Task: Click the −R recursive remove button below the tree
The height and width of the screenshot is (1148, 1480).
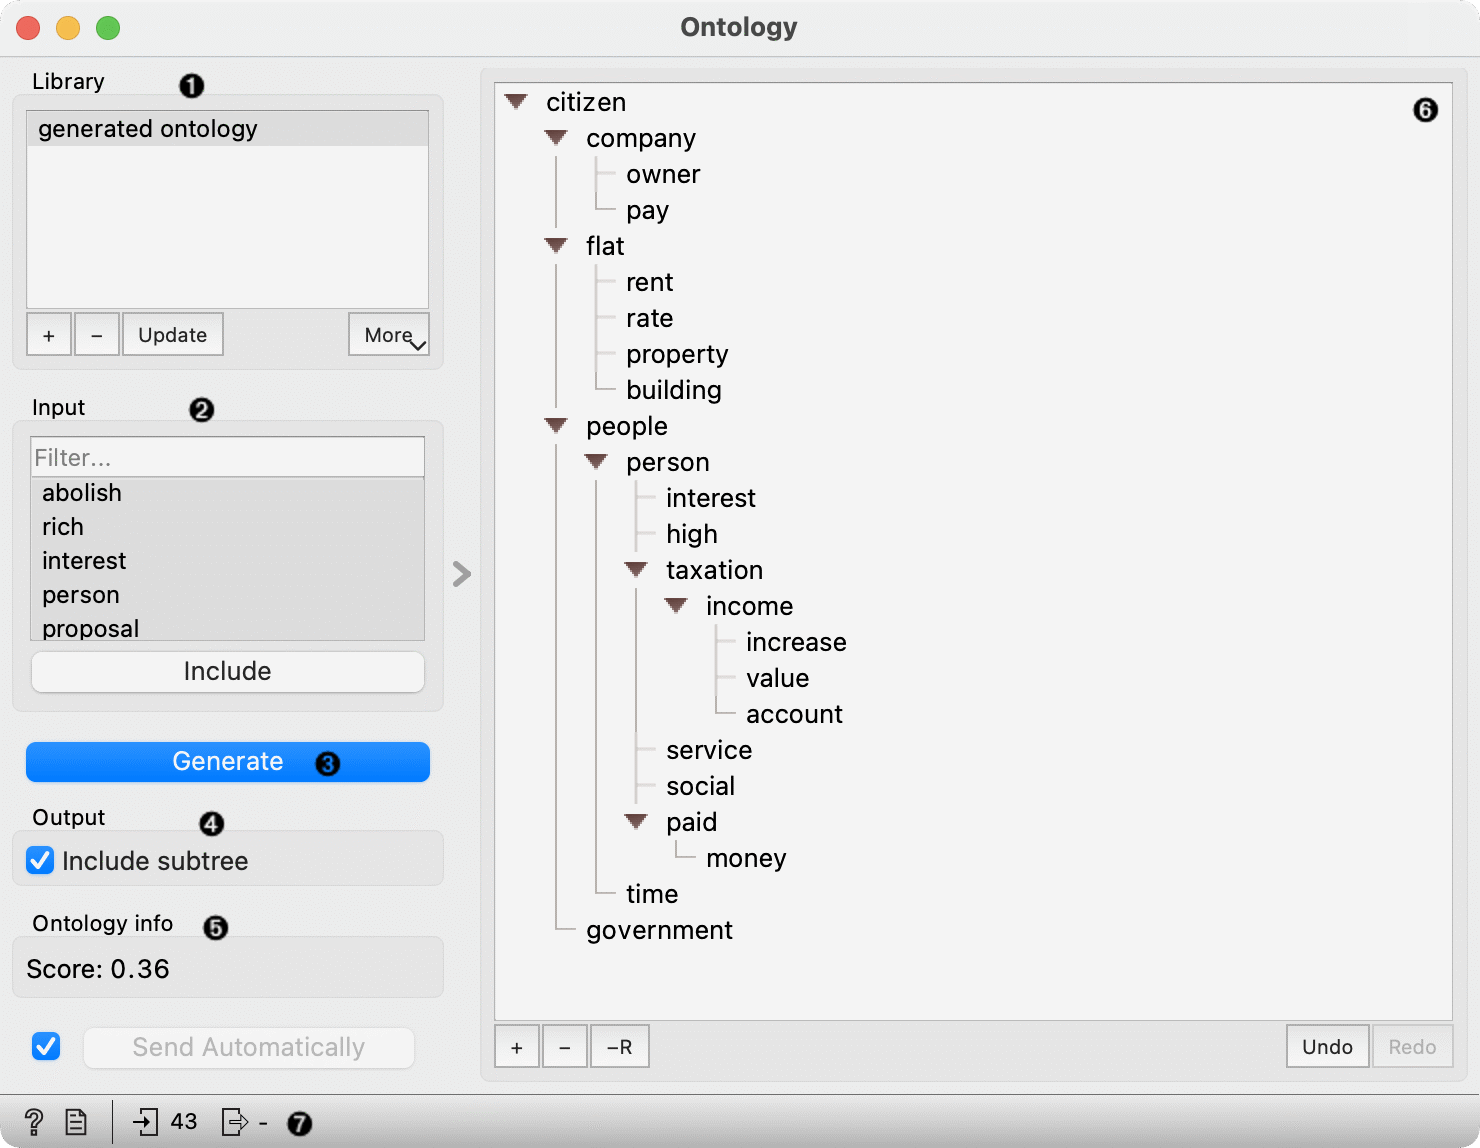Action: pos(619,1046)
